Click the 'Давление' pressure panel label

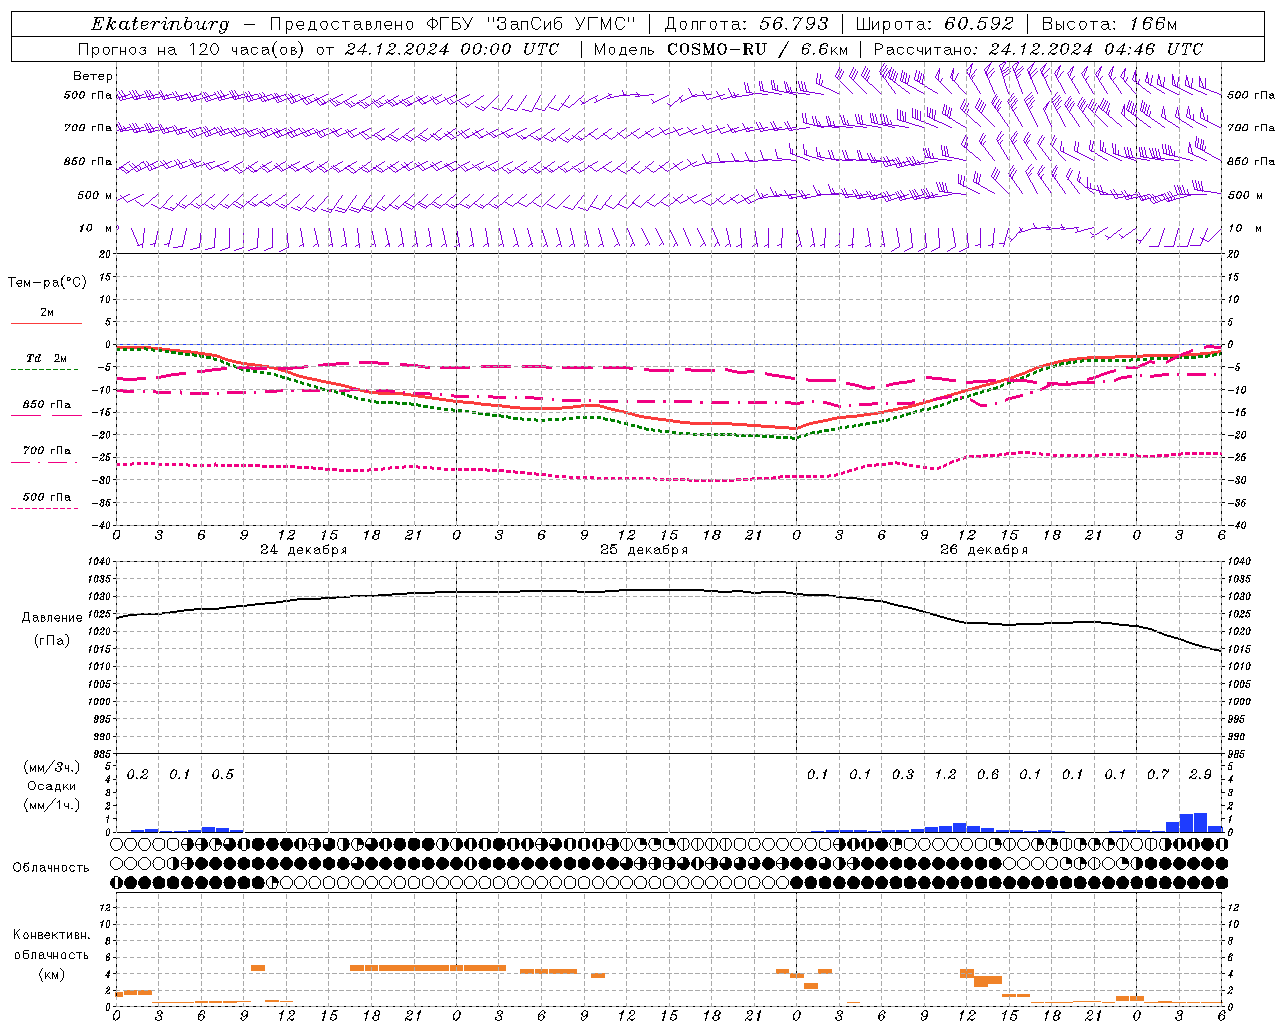52,618
